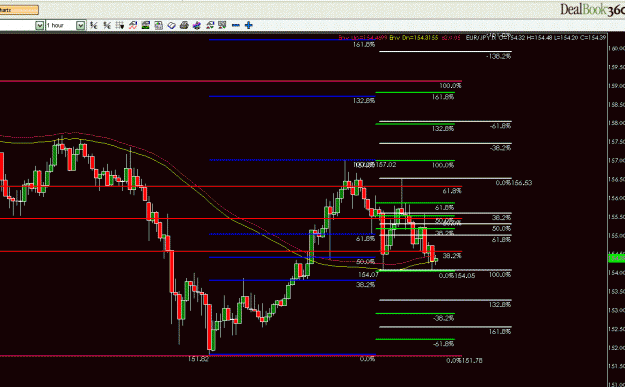625x387 pixels.
Task: Click the second $/€ currency icon beside grid icon
Action: coord(107,25)
